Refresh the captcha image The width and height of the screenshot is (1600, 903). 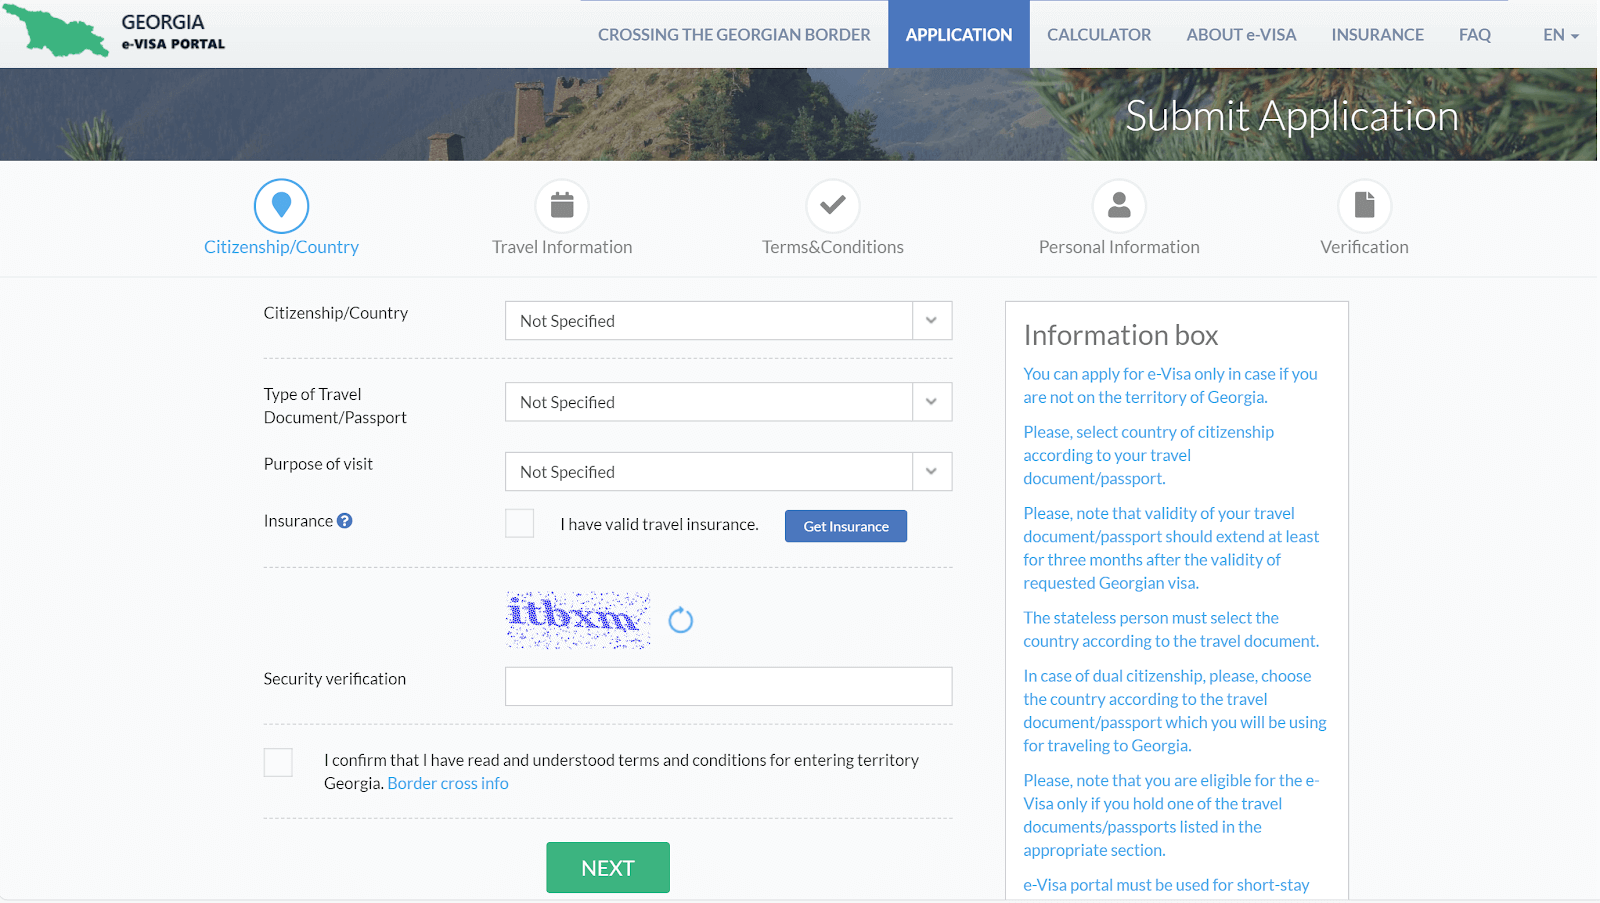[681, 621]
